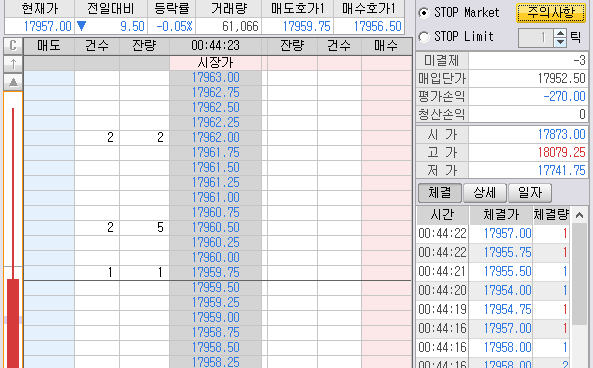
Task: Click the current price value 17957.00
Action: 48,26
